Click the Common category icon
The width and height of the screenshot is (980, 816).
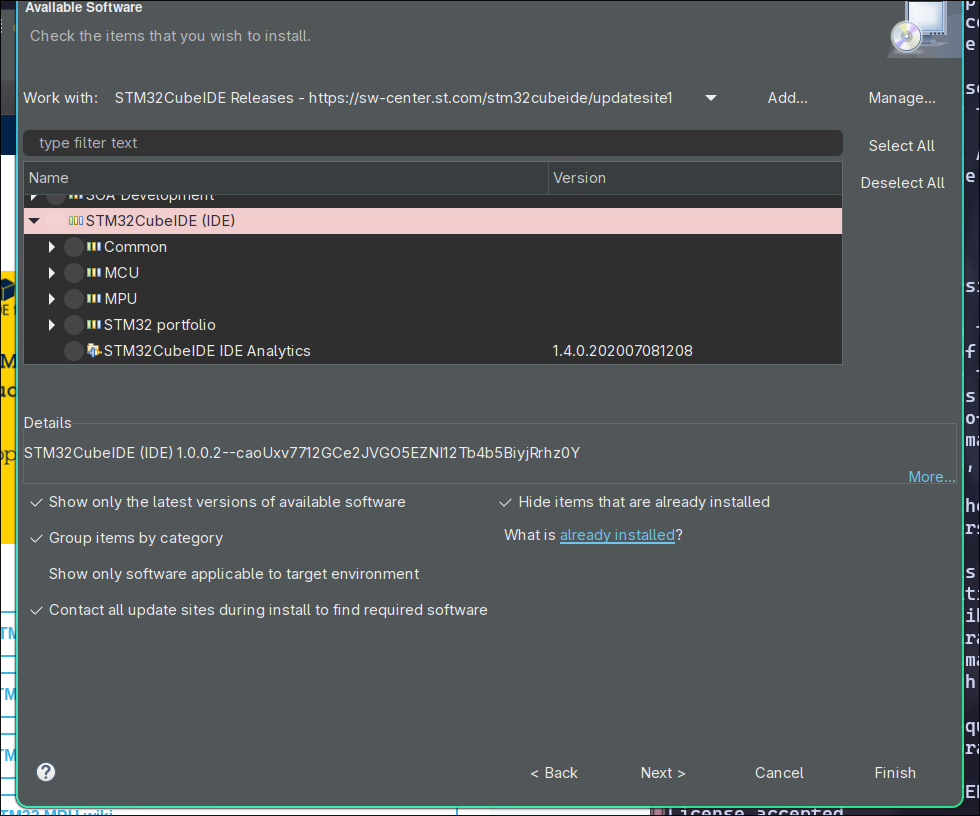click(96, 246)
